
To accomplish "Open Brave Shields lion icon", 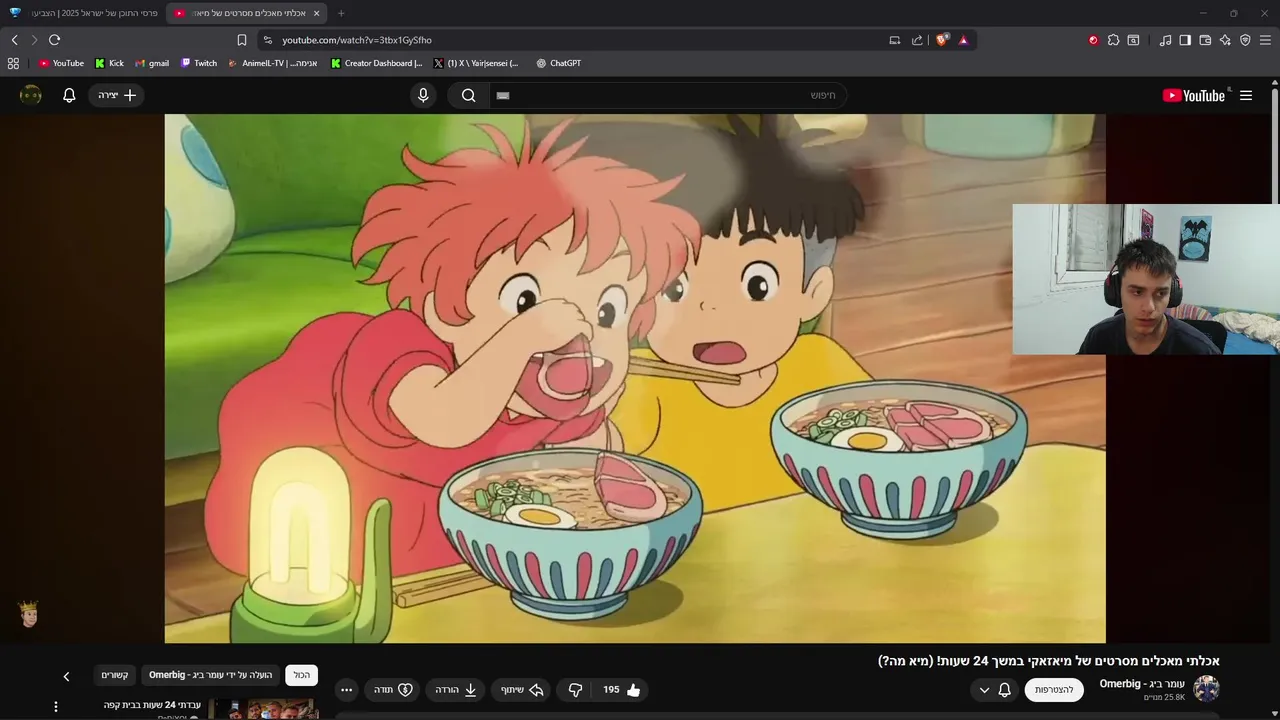I will coord(942,40).
